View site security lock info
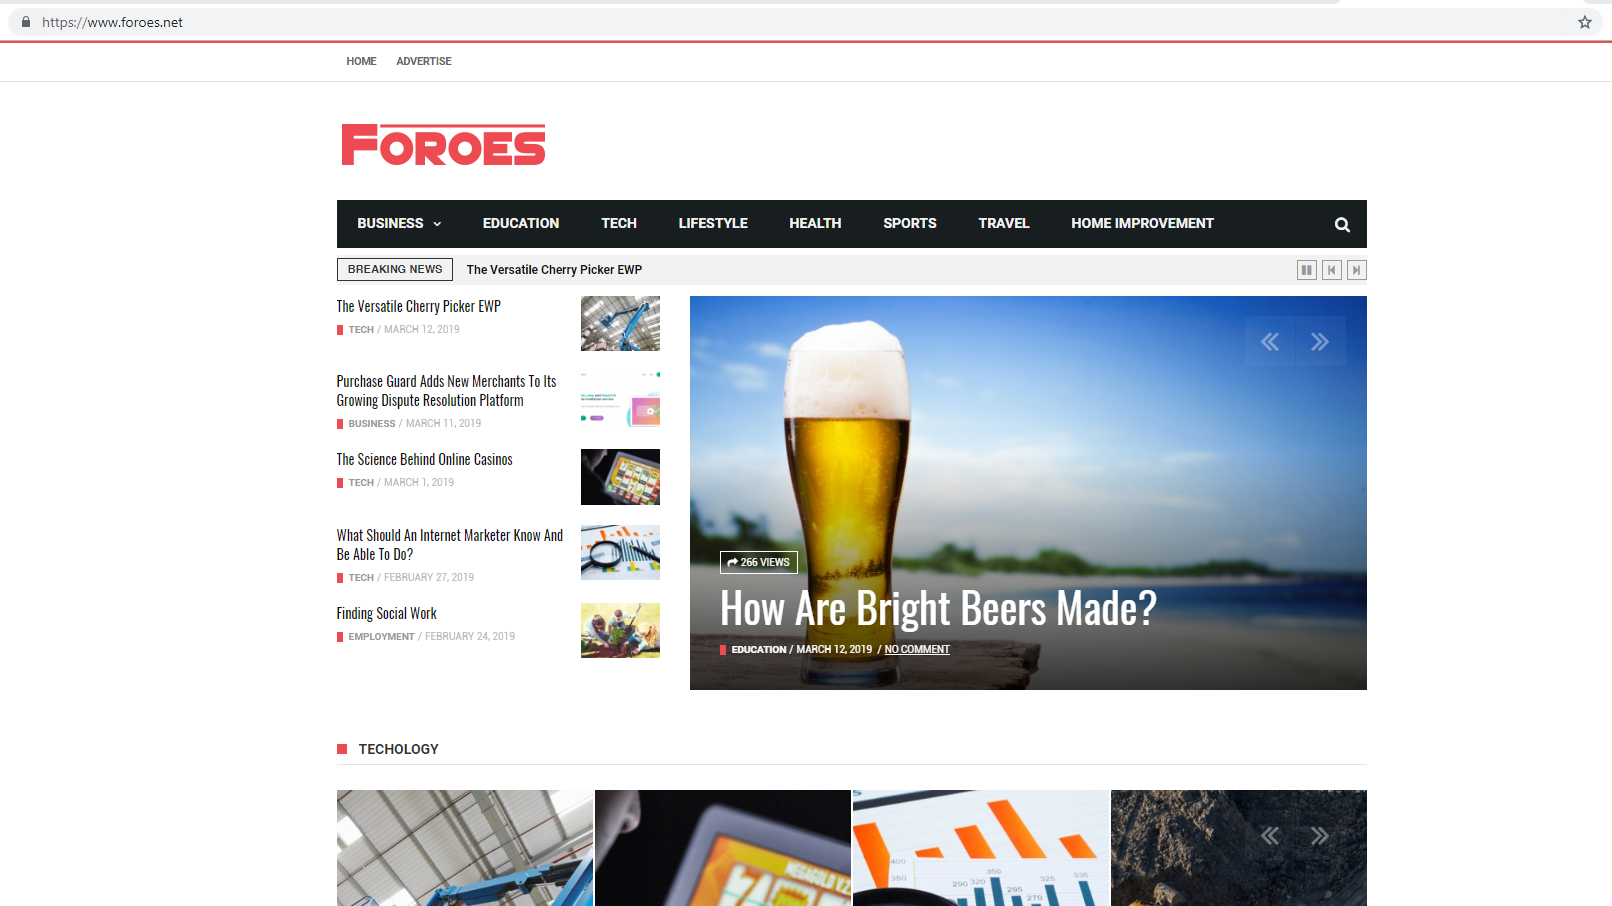The height and width of the screenshot is (906, 1612). [x=26, y=22]
